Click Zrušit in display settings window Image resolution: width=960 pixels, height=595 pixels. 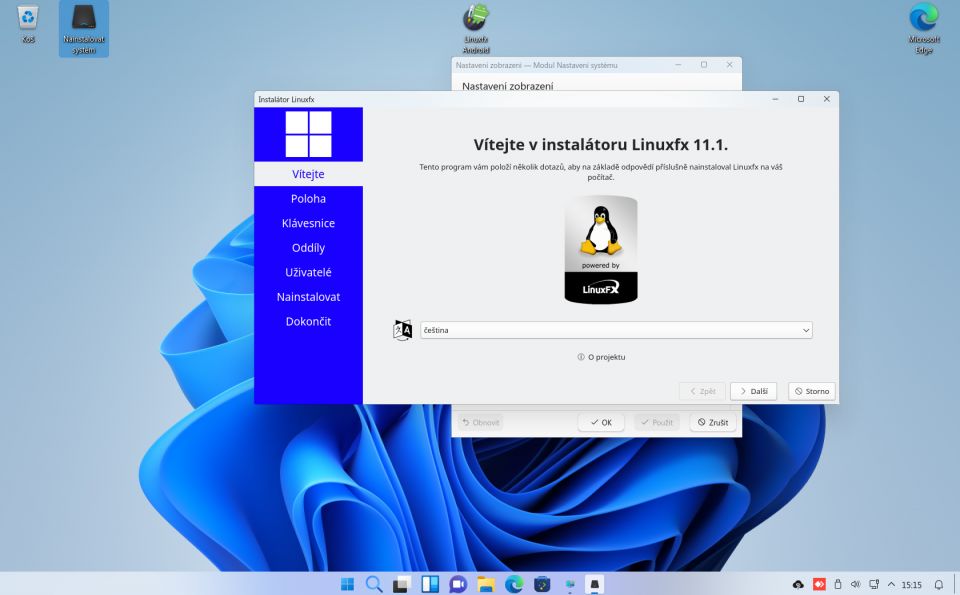tap(713, 422)
